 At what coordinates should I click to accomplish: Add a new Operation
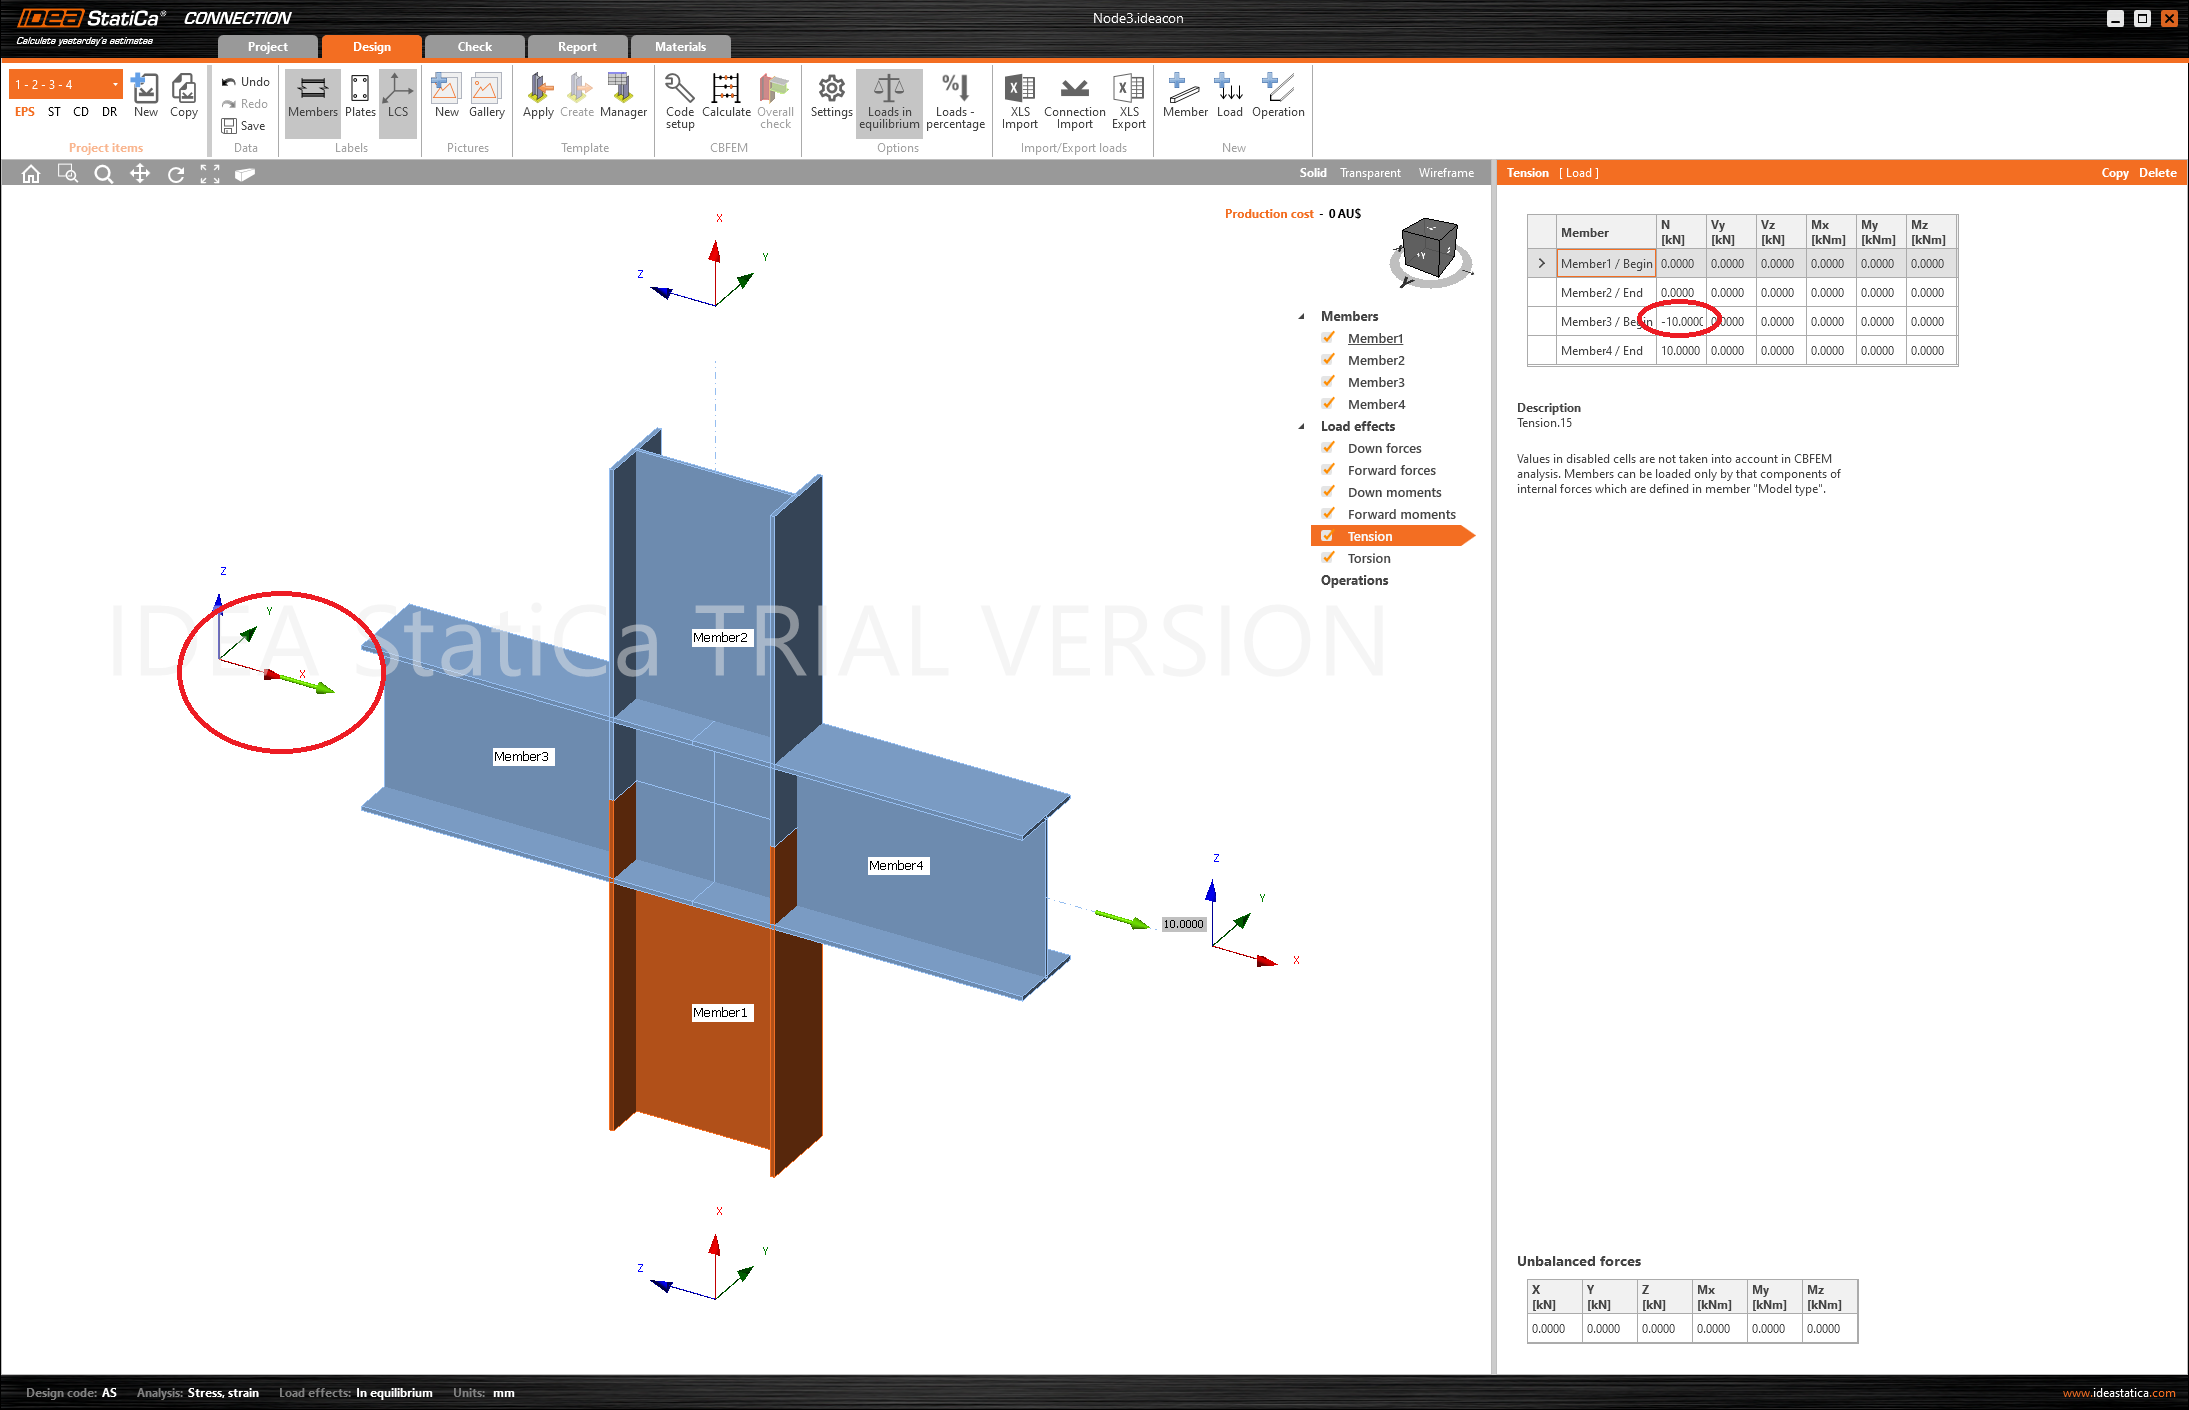click(1278, 95)
